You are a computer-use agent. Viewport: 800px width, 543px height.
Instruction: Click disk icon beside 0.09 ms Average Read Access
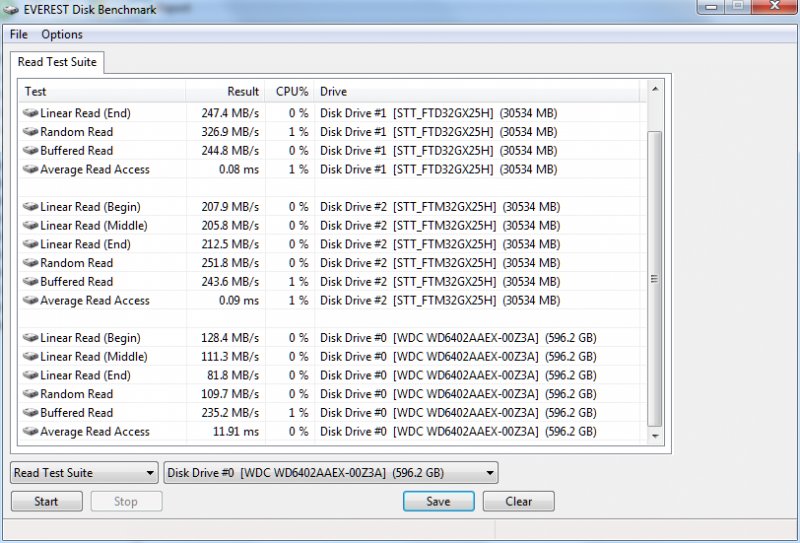(31, 300)
